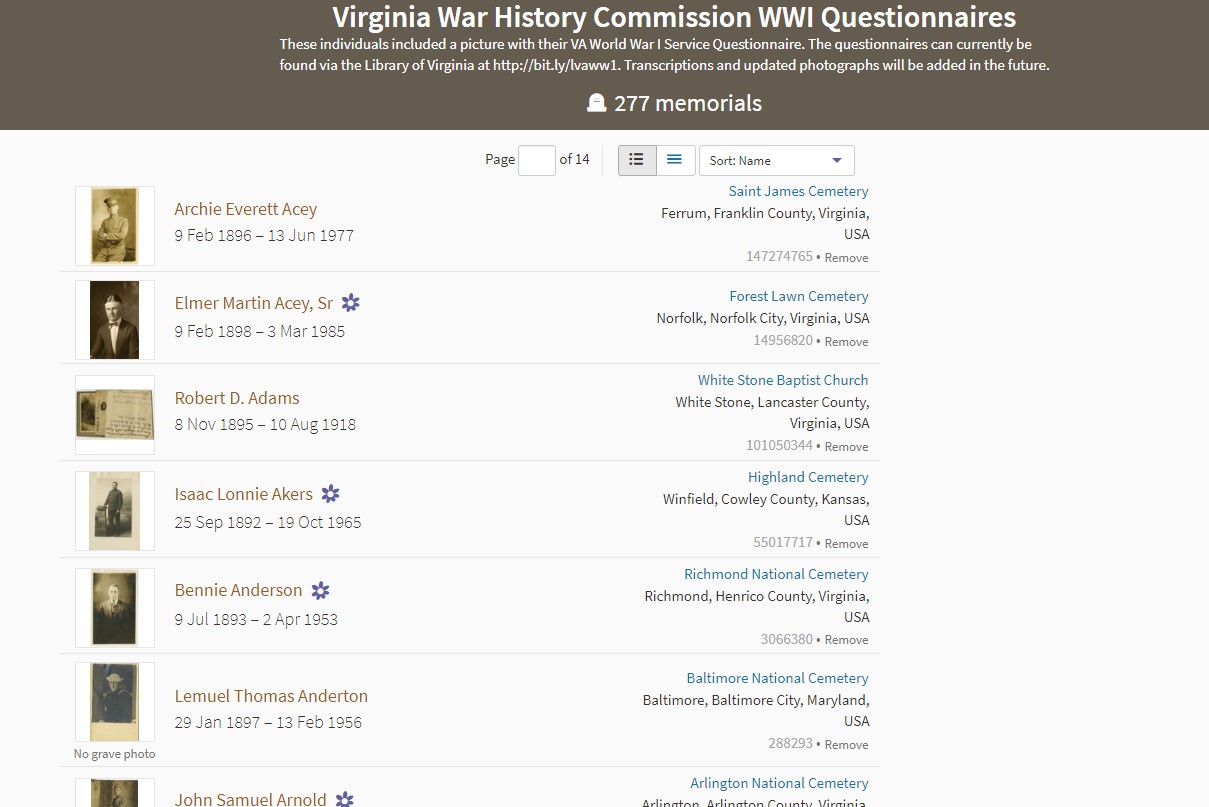Open the Archie Everett Acey memorial

(245, 209)
